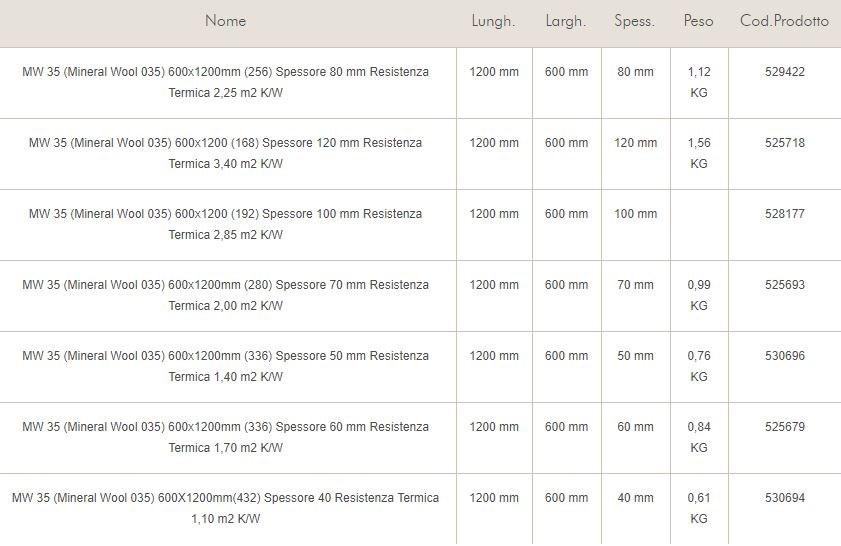841x546 pixels.
Task: Select product code 525718
Action: [x=784, y=143]
